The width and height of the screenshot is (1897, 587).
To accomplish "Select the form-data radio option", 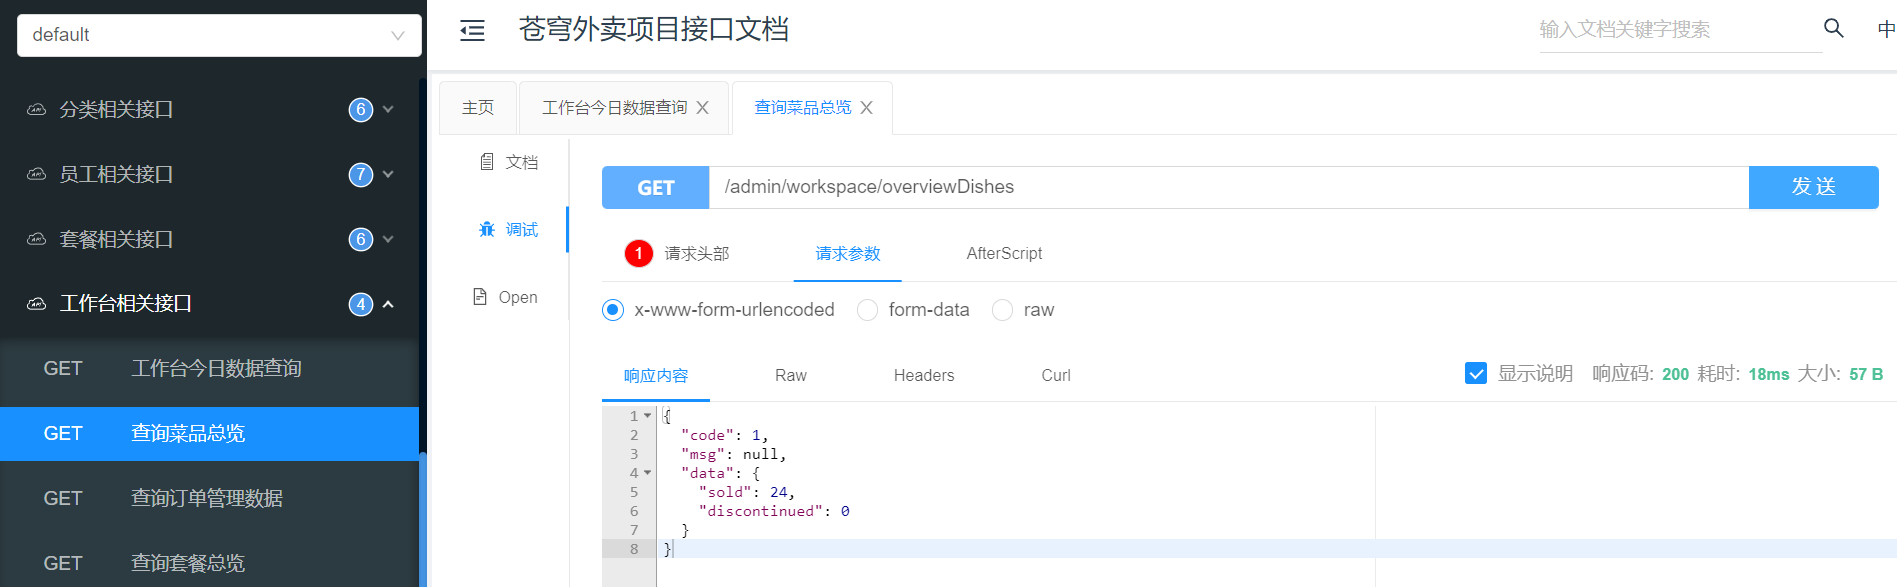I will coord(868,310).
